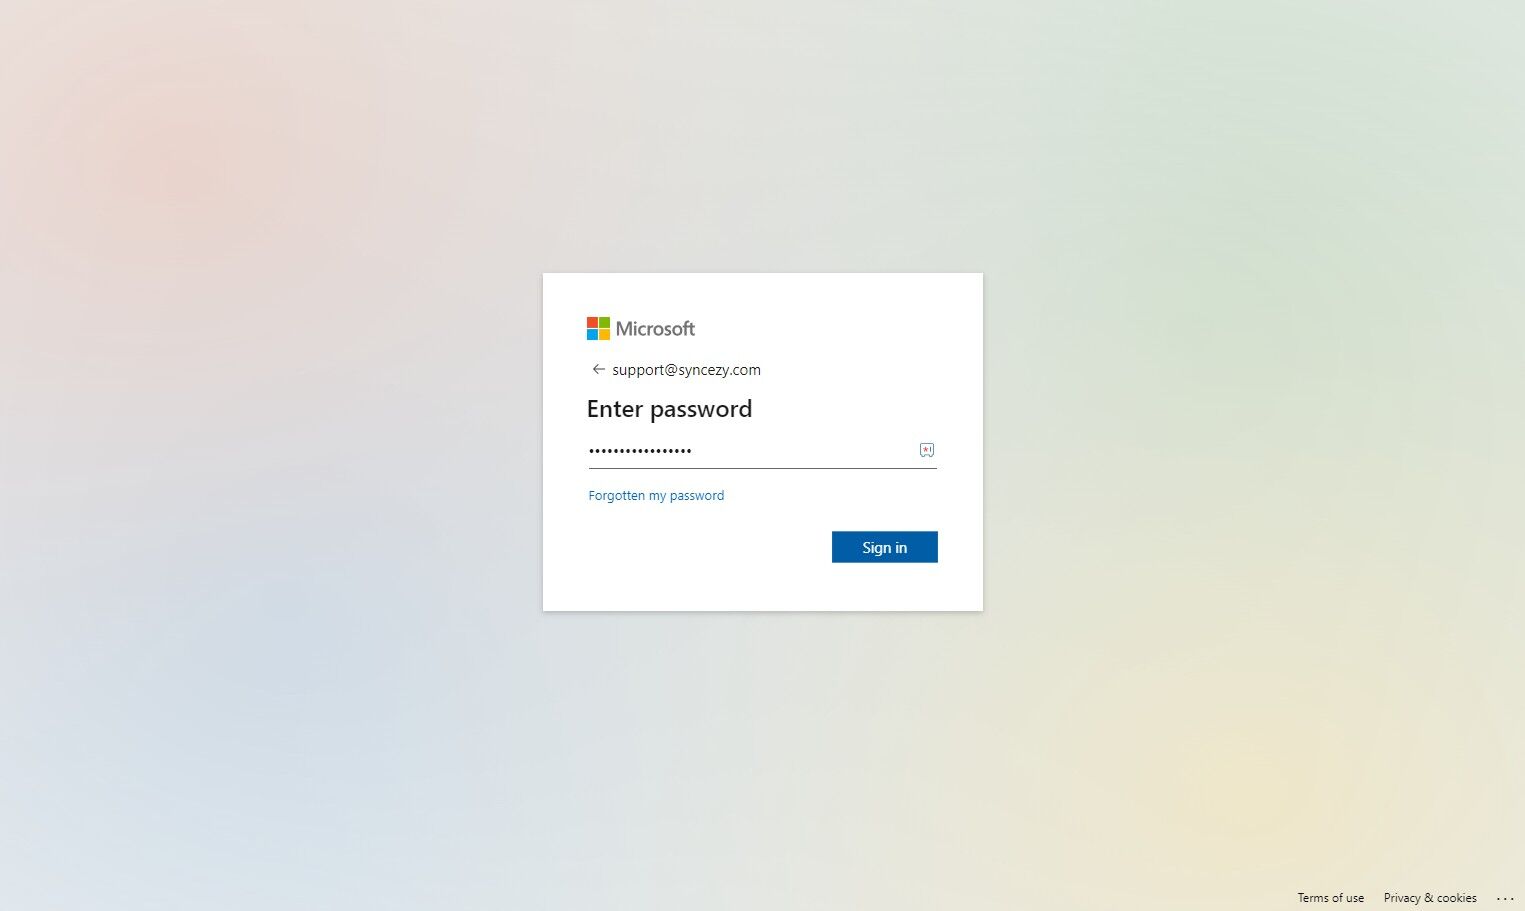This screenshot has height=911, width=1525.
Task: Open the password manager icon in password field
Action: [x=927, y=450]
